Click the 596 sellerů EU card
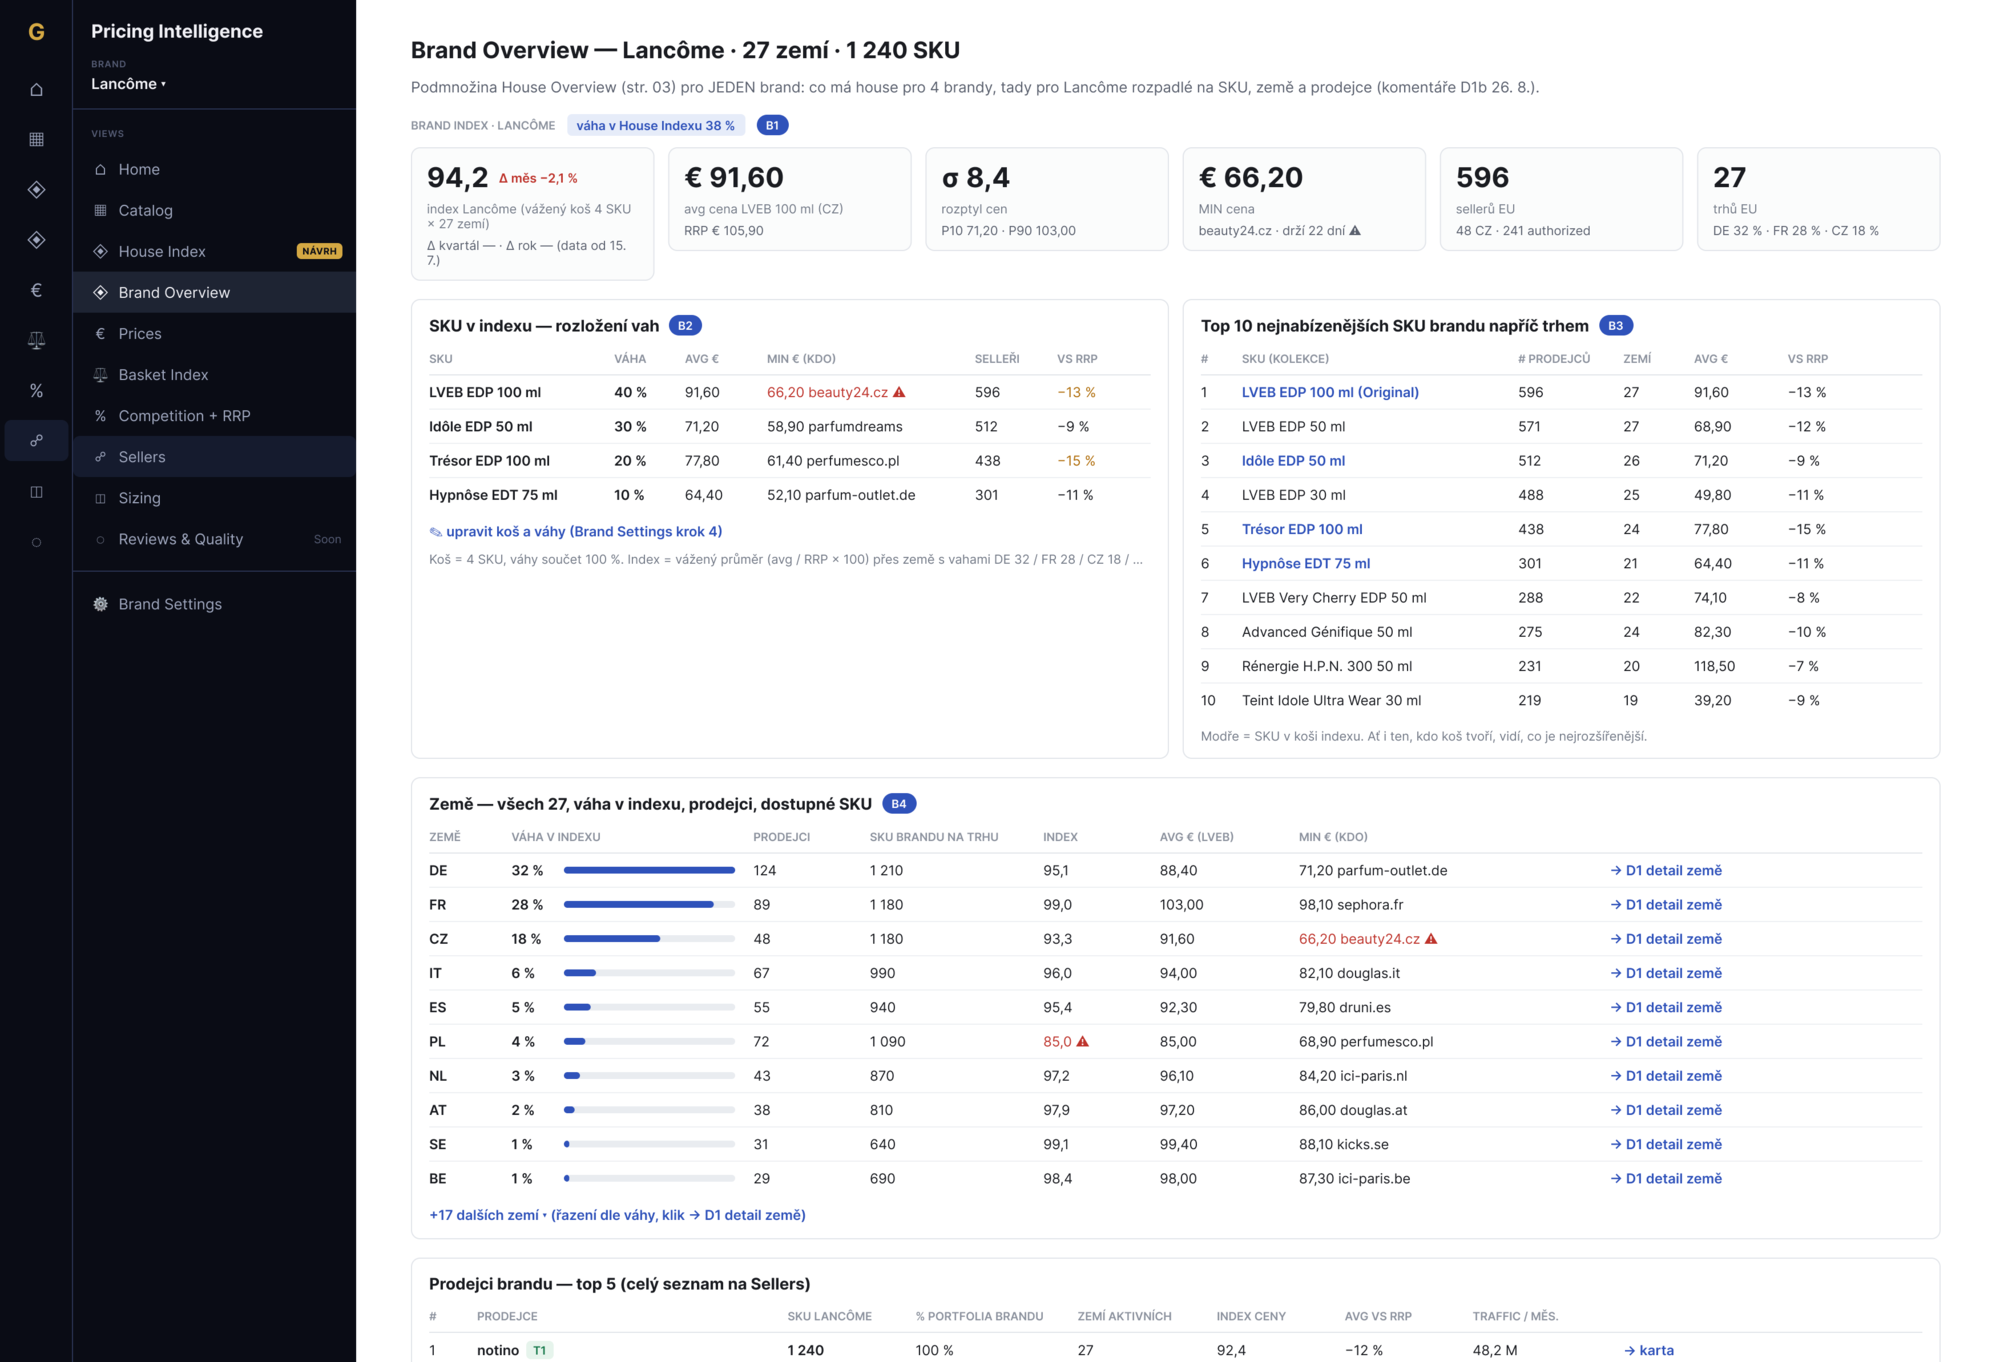Viewport: 2000px width, 1362px height. click(x=1560, y=199)
